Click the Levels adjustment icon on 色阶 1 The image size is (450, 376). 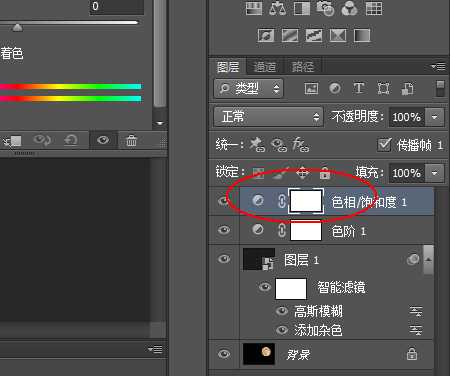(x=258, y=230)
